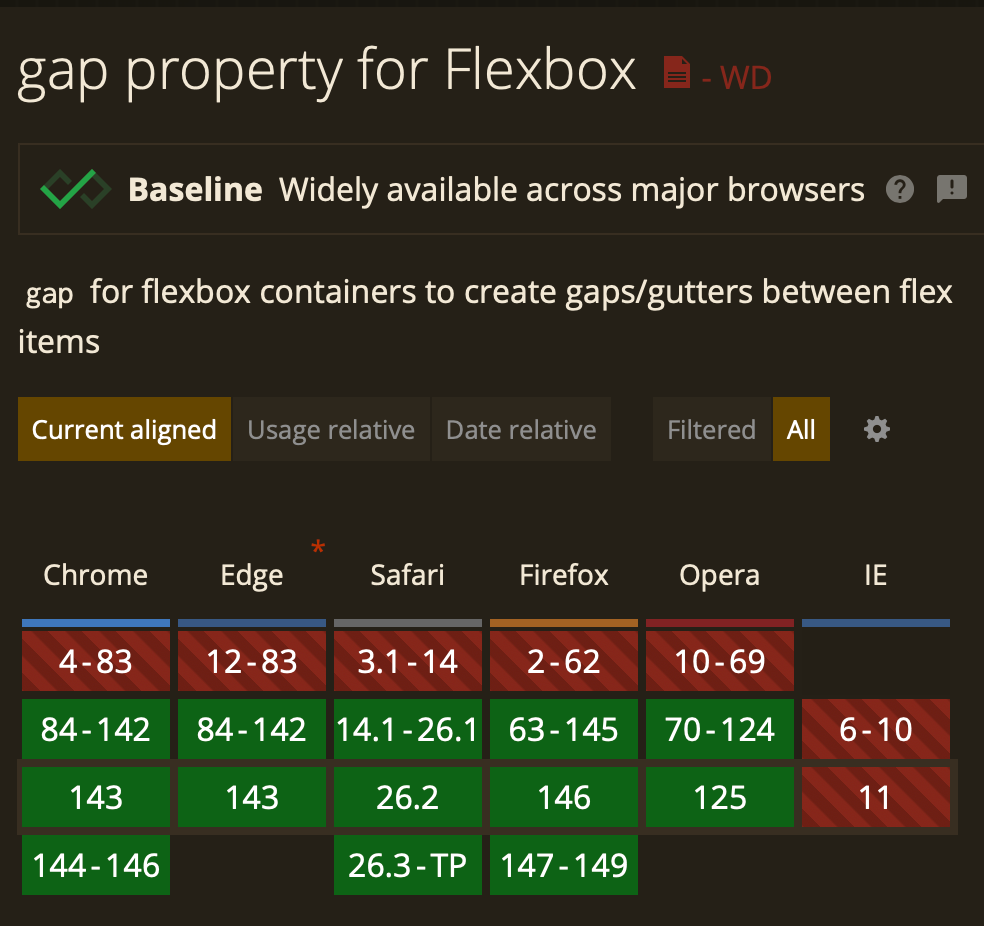Screen dimensions: 984x926
Task: Open settings via the gear icon
Action: click(876, 430)
